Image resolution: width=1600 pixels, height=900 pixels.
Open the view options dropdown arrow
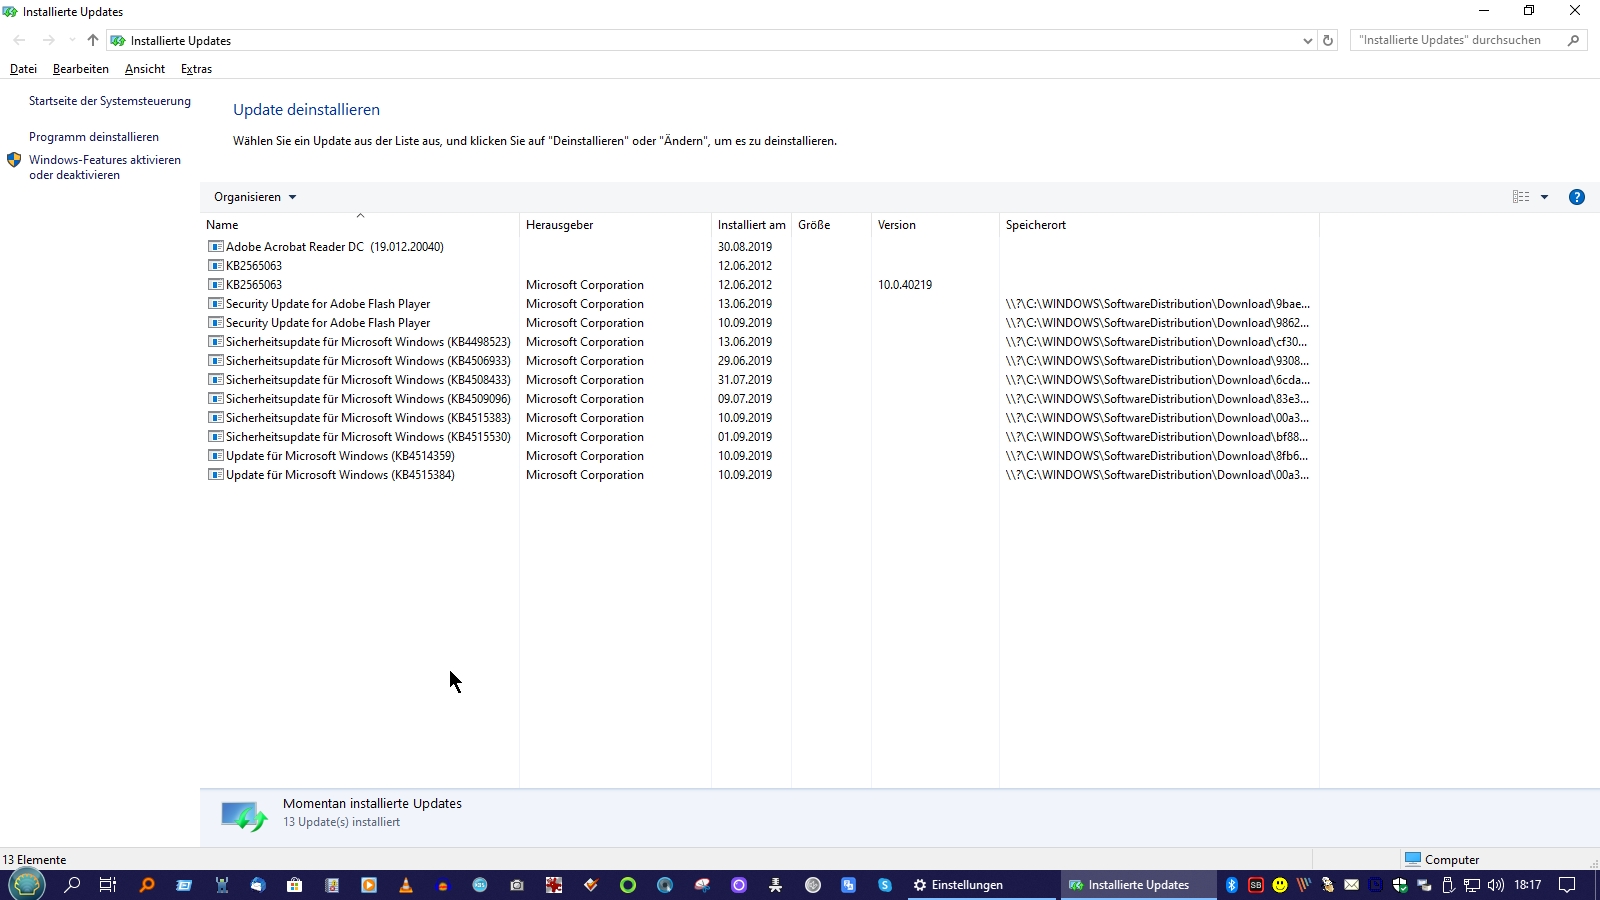1545,197
